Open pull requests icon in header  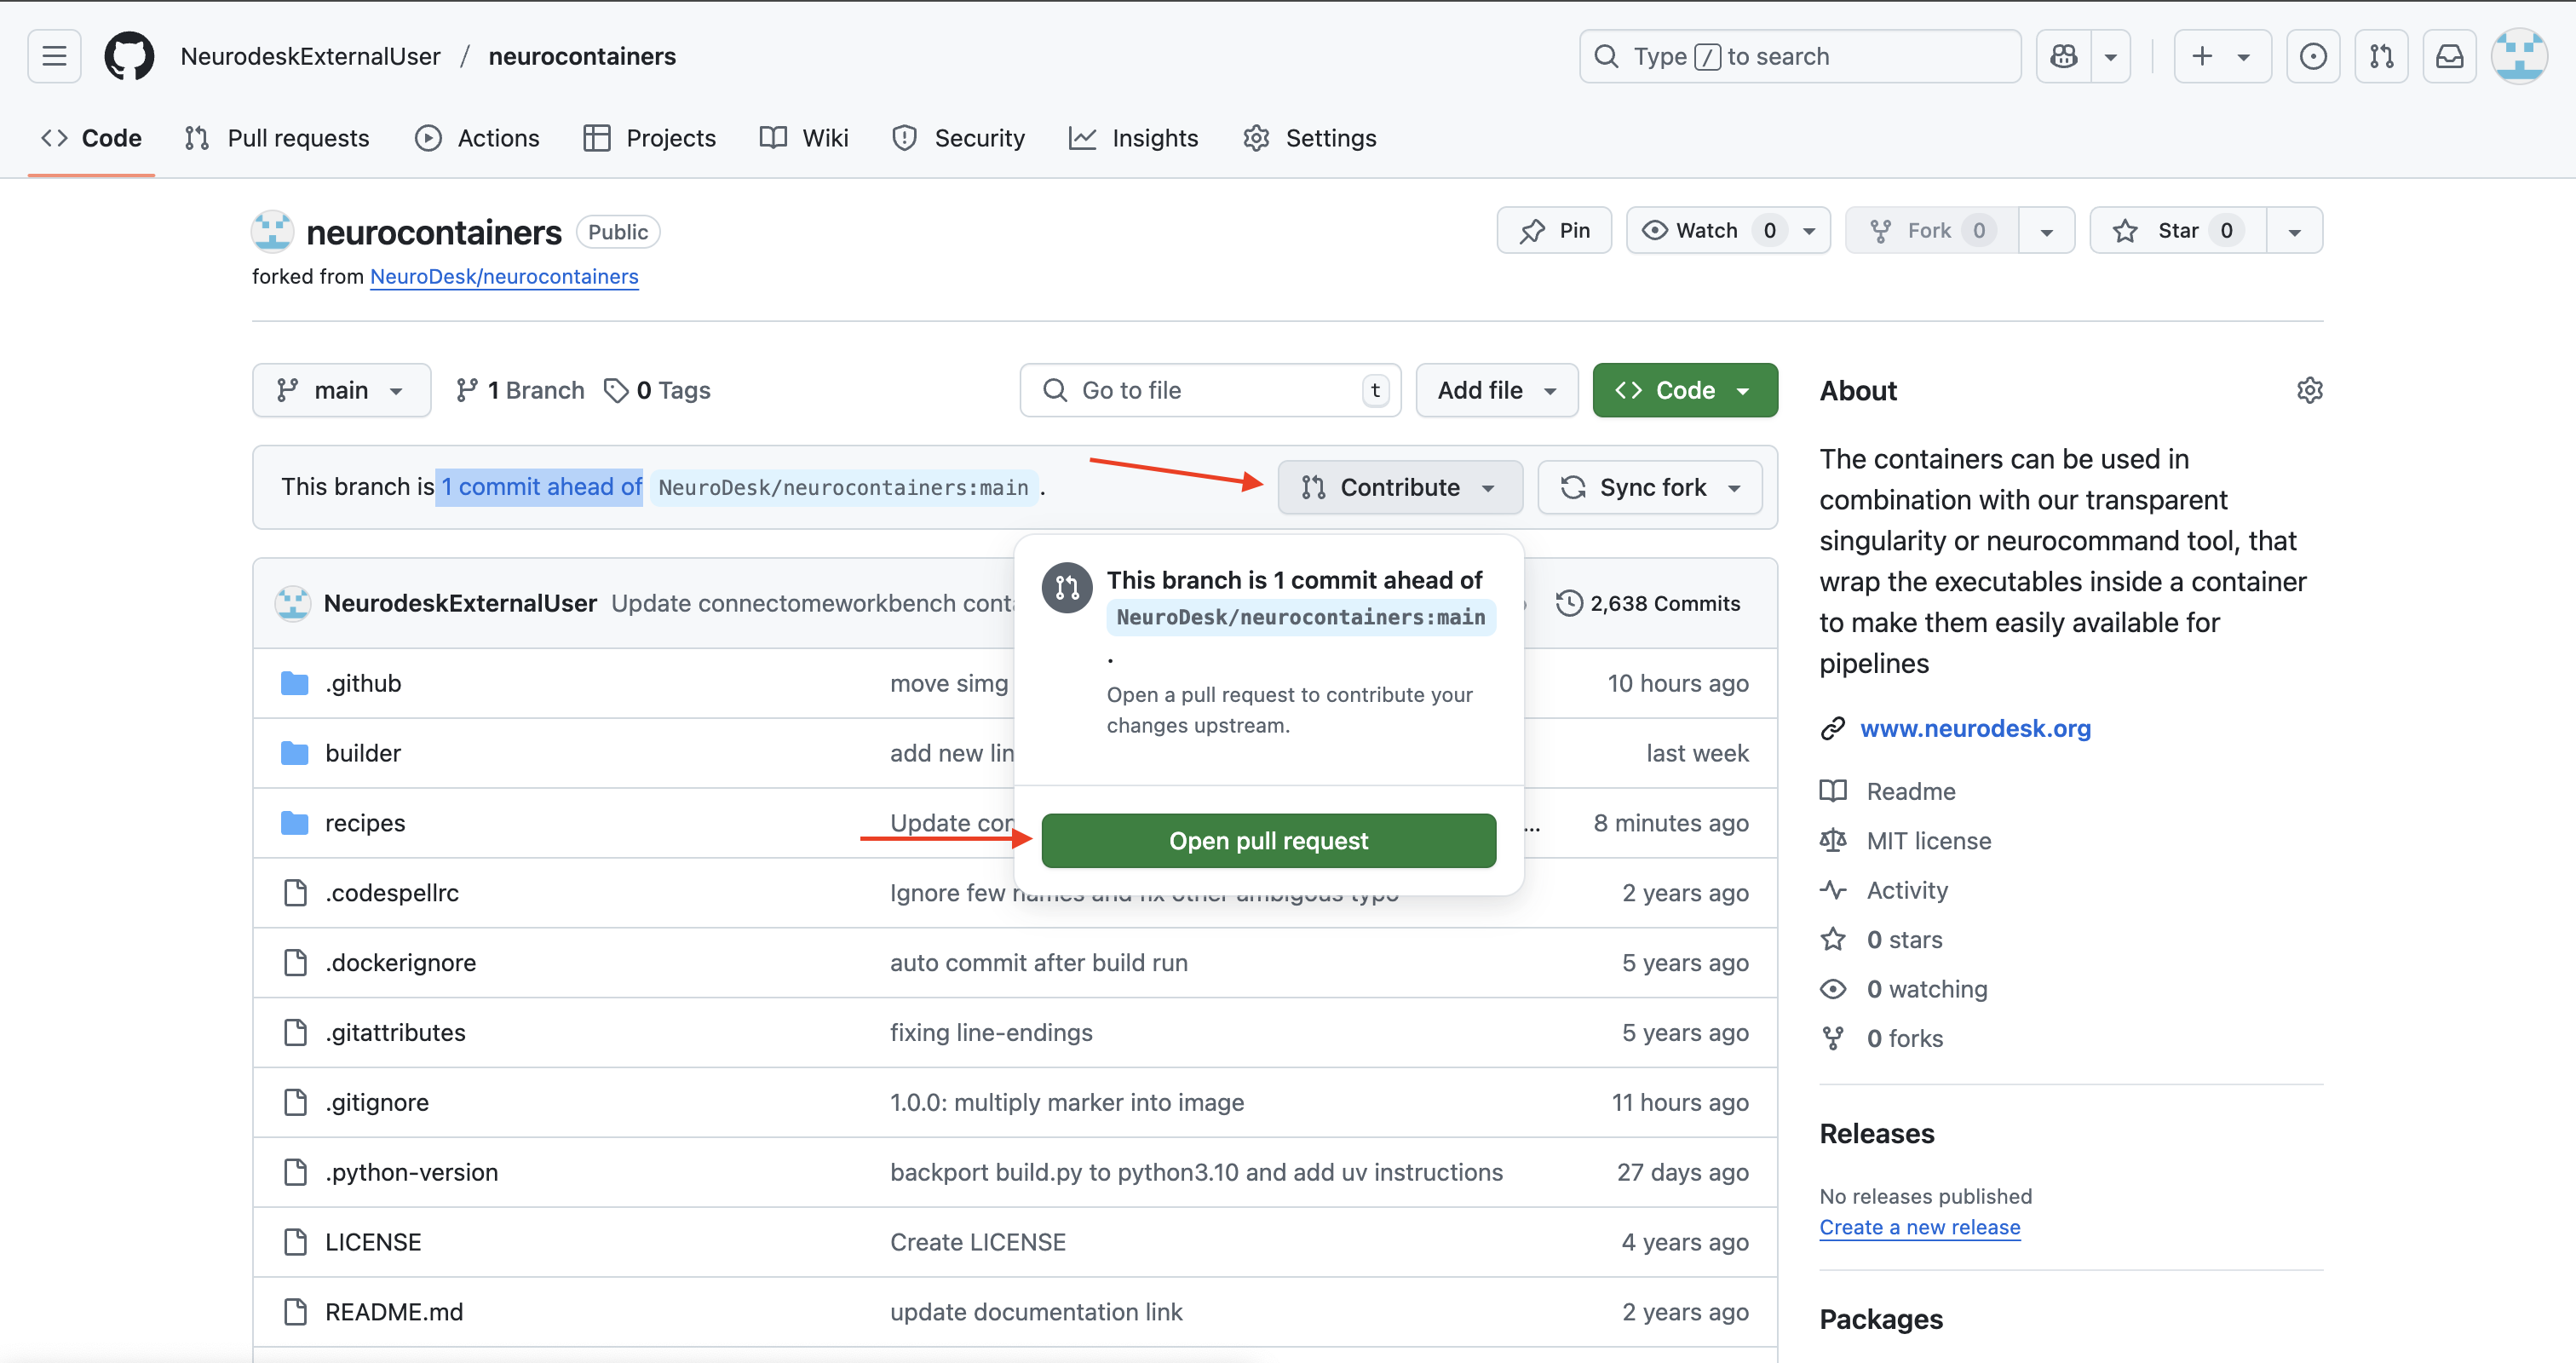pyautogui.click(x=2381, y=56)
